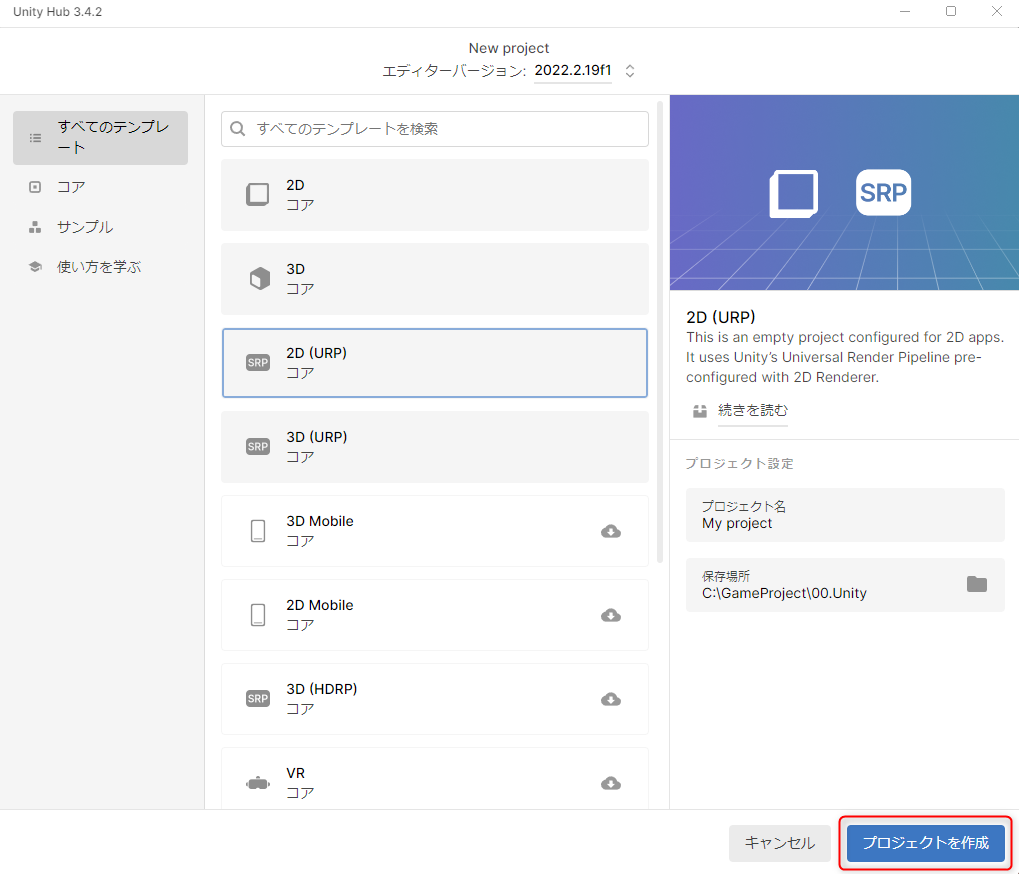Click the コア category icon in sidebar
The width and height of the screenshot is (1019, 874).
[35, 187]
